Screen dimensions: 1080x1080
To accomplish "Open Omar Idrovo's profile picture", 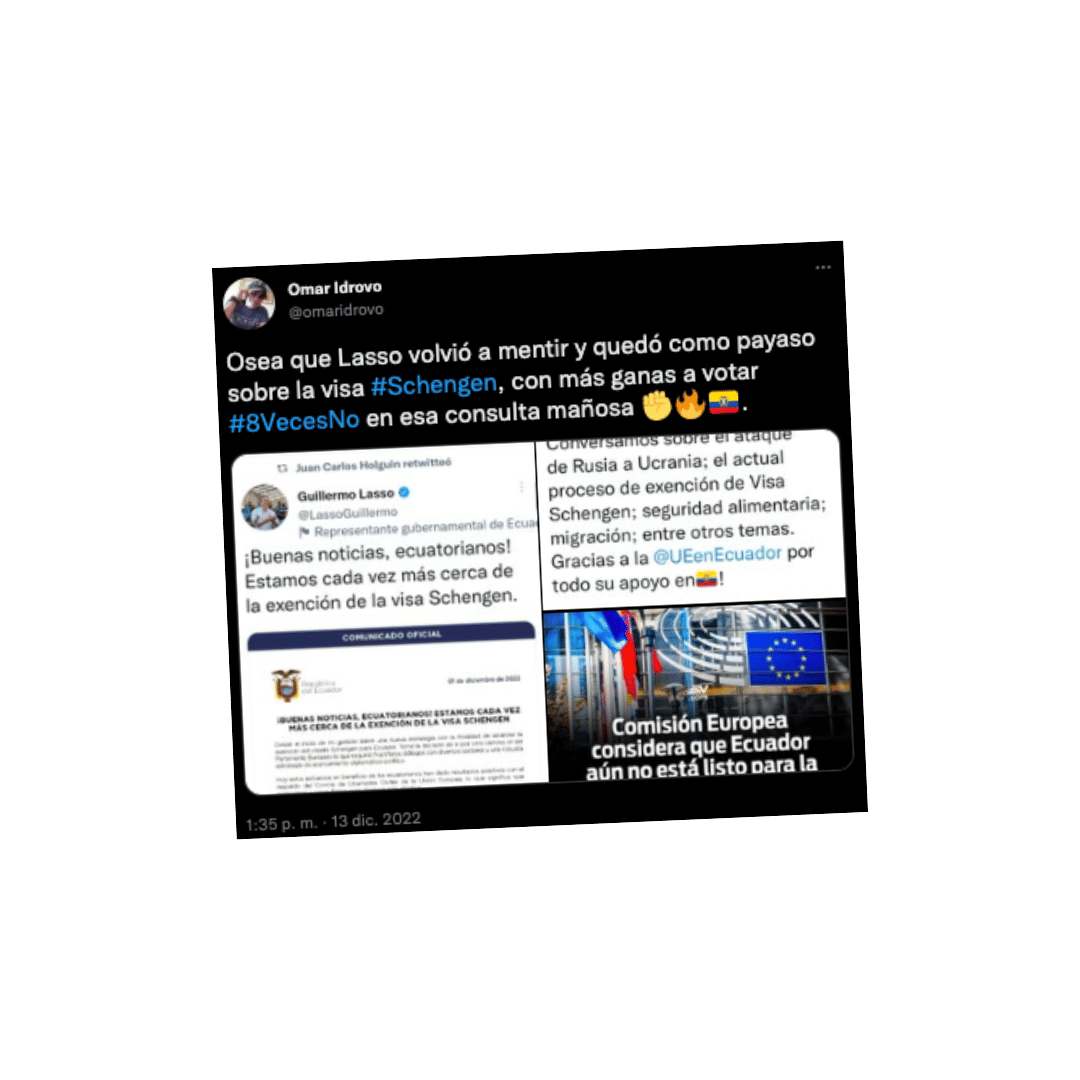I will pos(249,303).
